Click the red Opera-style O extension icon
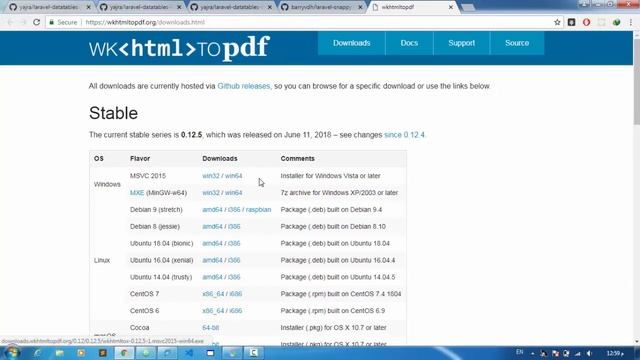Screen dimensions: 640x360 (586, 22)
